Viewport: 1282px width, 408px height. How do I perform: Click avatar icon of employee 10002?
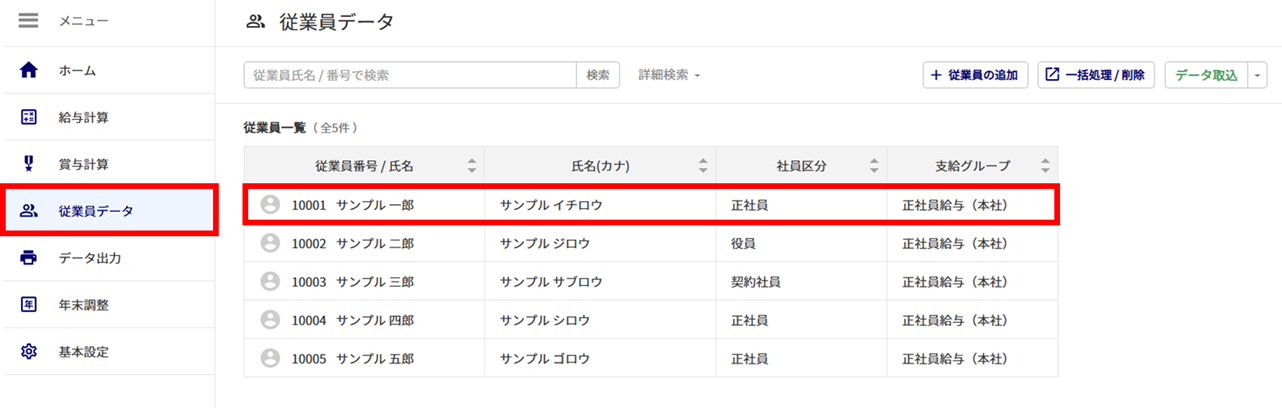pos(269,243)
